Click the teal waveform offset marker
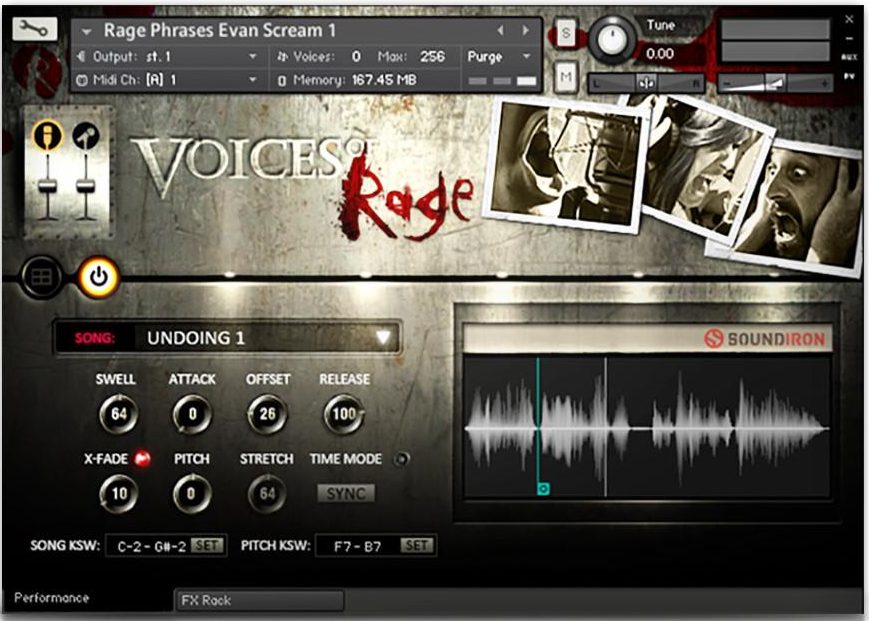Image resolution: width=869 pixels, height=621 pixels. click(543, 489)
